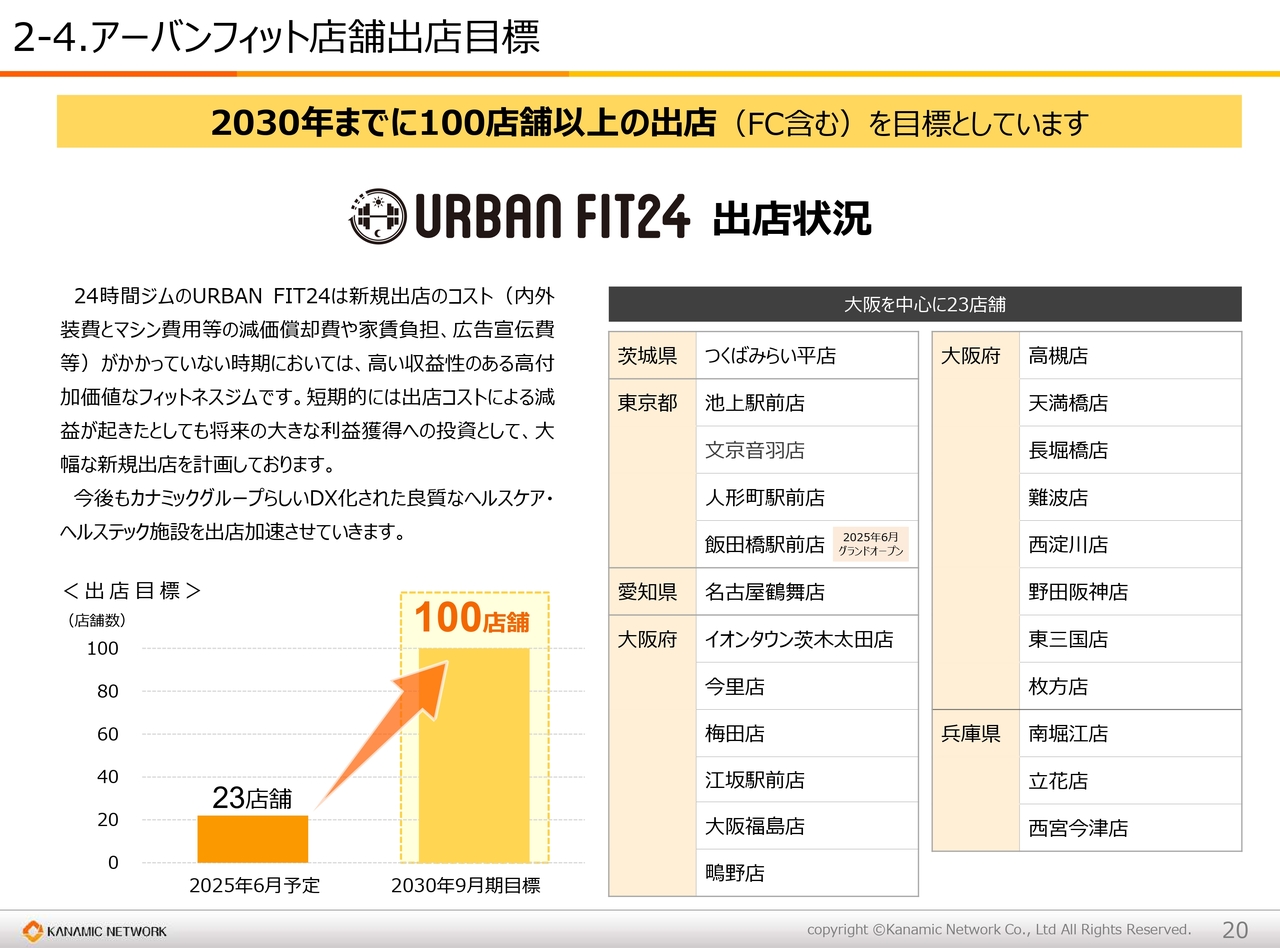Select the 人形町駅前店 row

(807, 497)
